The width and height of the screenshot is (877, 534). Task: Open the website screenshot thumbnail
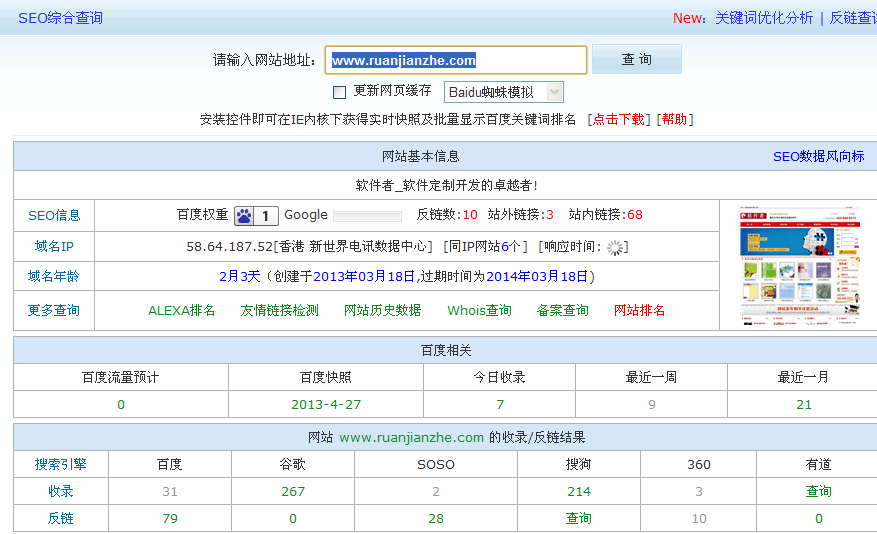[x=799, y=266]
